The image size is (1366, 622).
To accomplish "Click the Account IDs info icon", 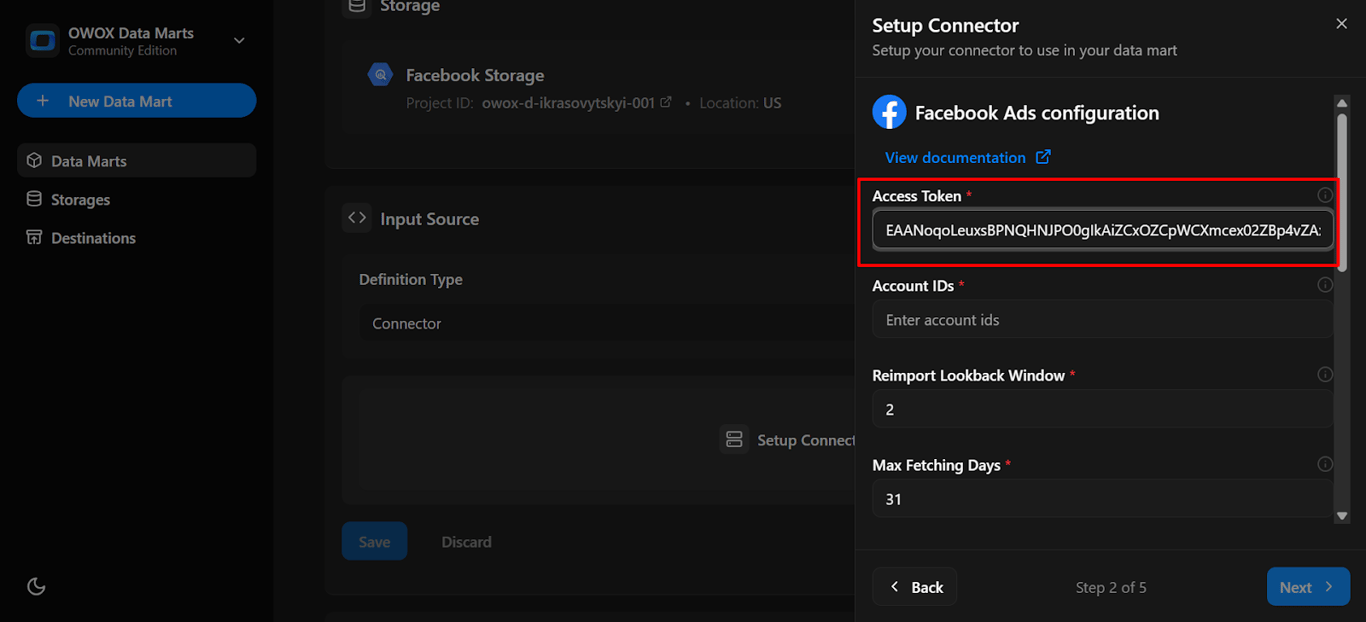I will (x=1325, y=285).
